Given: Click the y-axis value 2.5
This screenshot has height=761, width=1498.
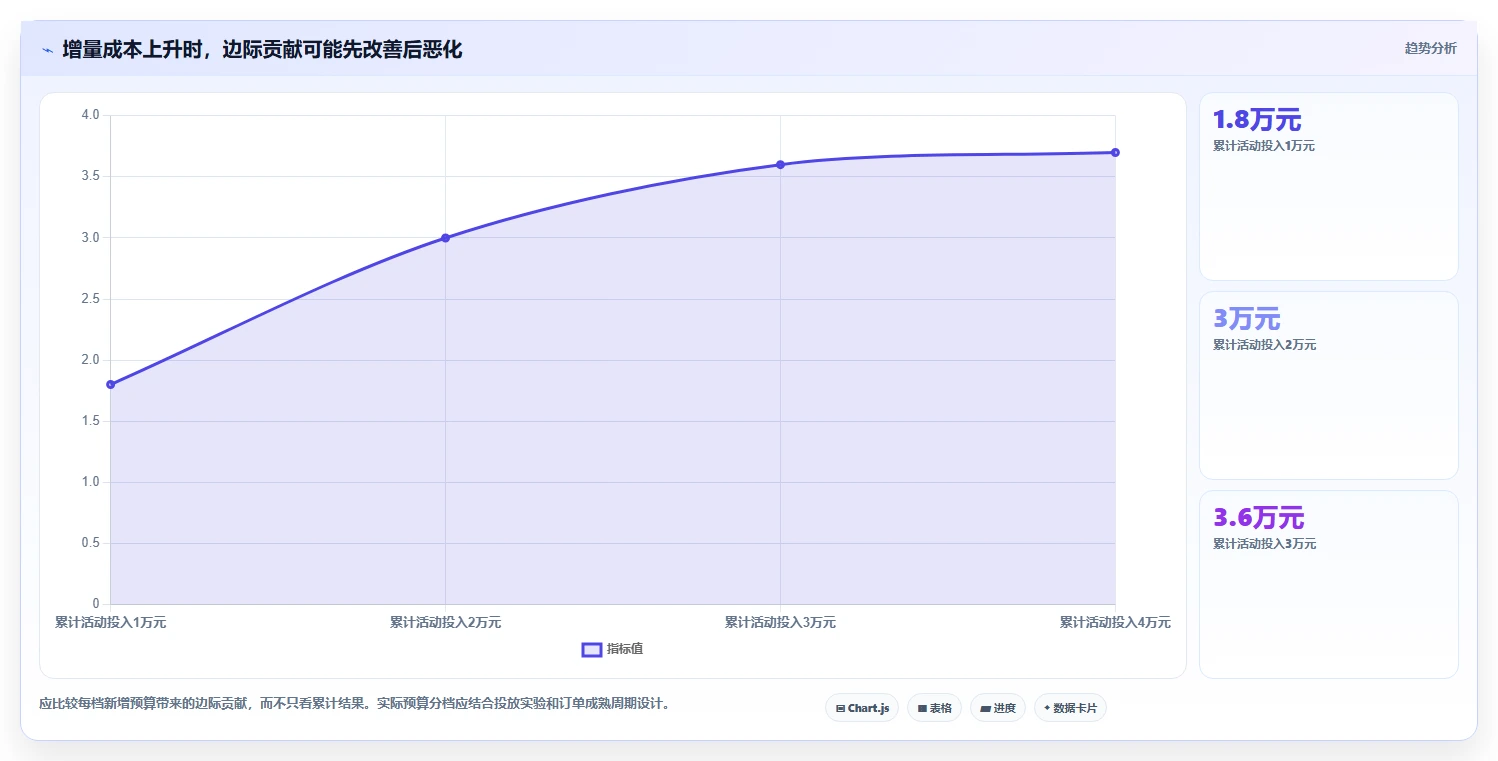Looking at the screenshot, I should point(90,298).
